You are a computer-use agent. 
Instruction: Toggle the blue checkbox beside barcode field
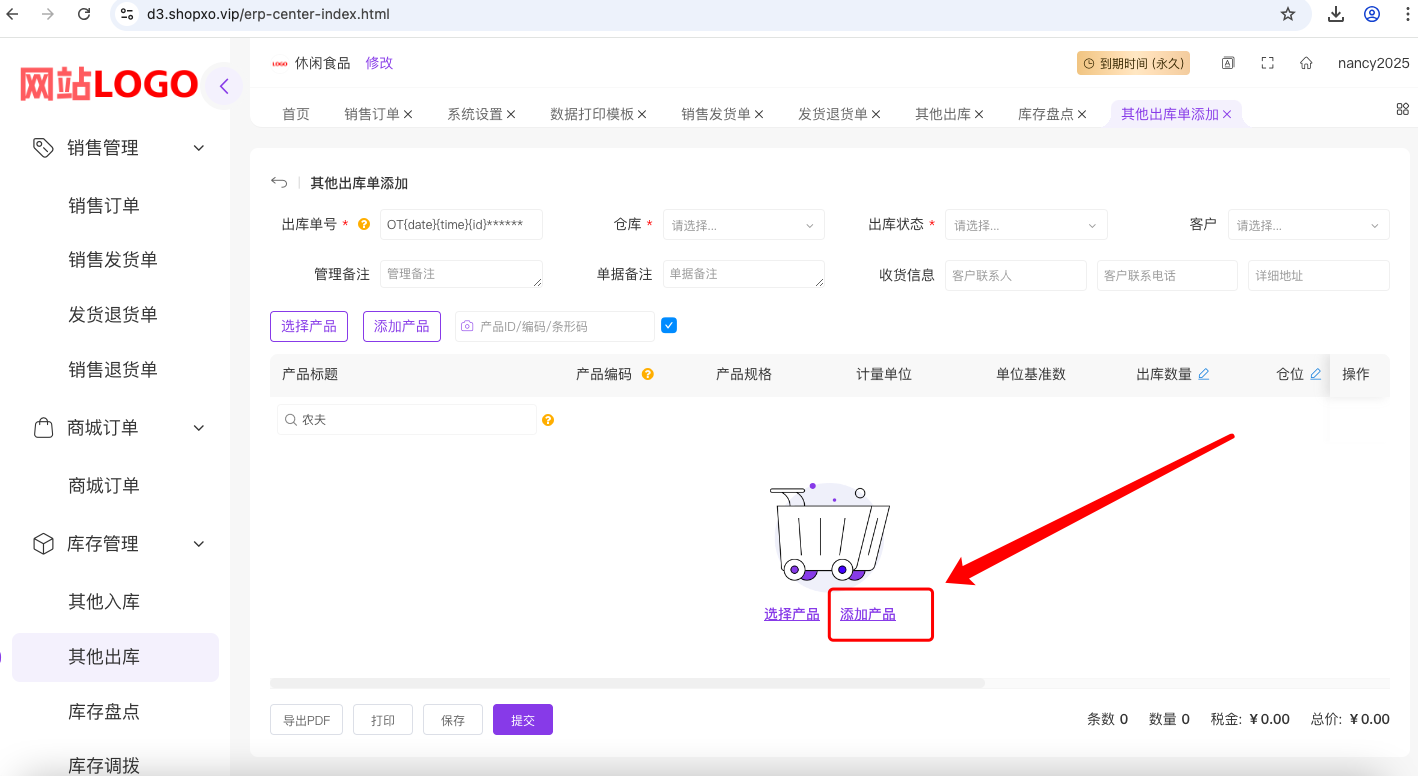click(x=669, y=325)
